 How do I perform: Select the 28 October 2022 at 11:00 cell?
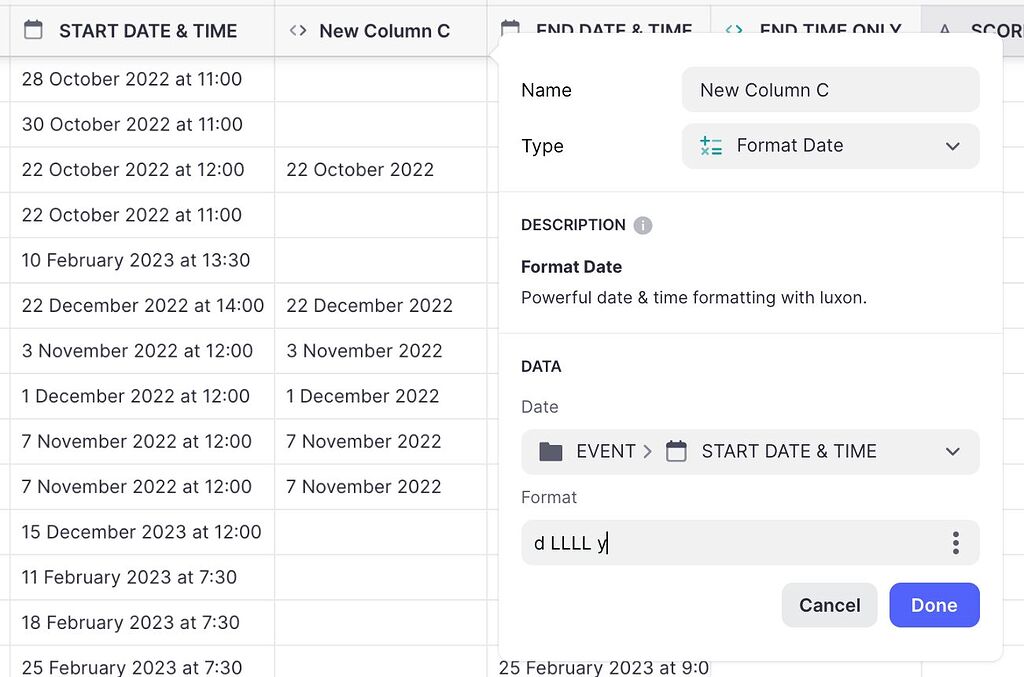[132, 79]
